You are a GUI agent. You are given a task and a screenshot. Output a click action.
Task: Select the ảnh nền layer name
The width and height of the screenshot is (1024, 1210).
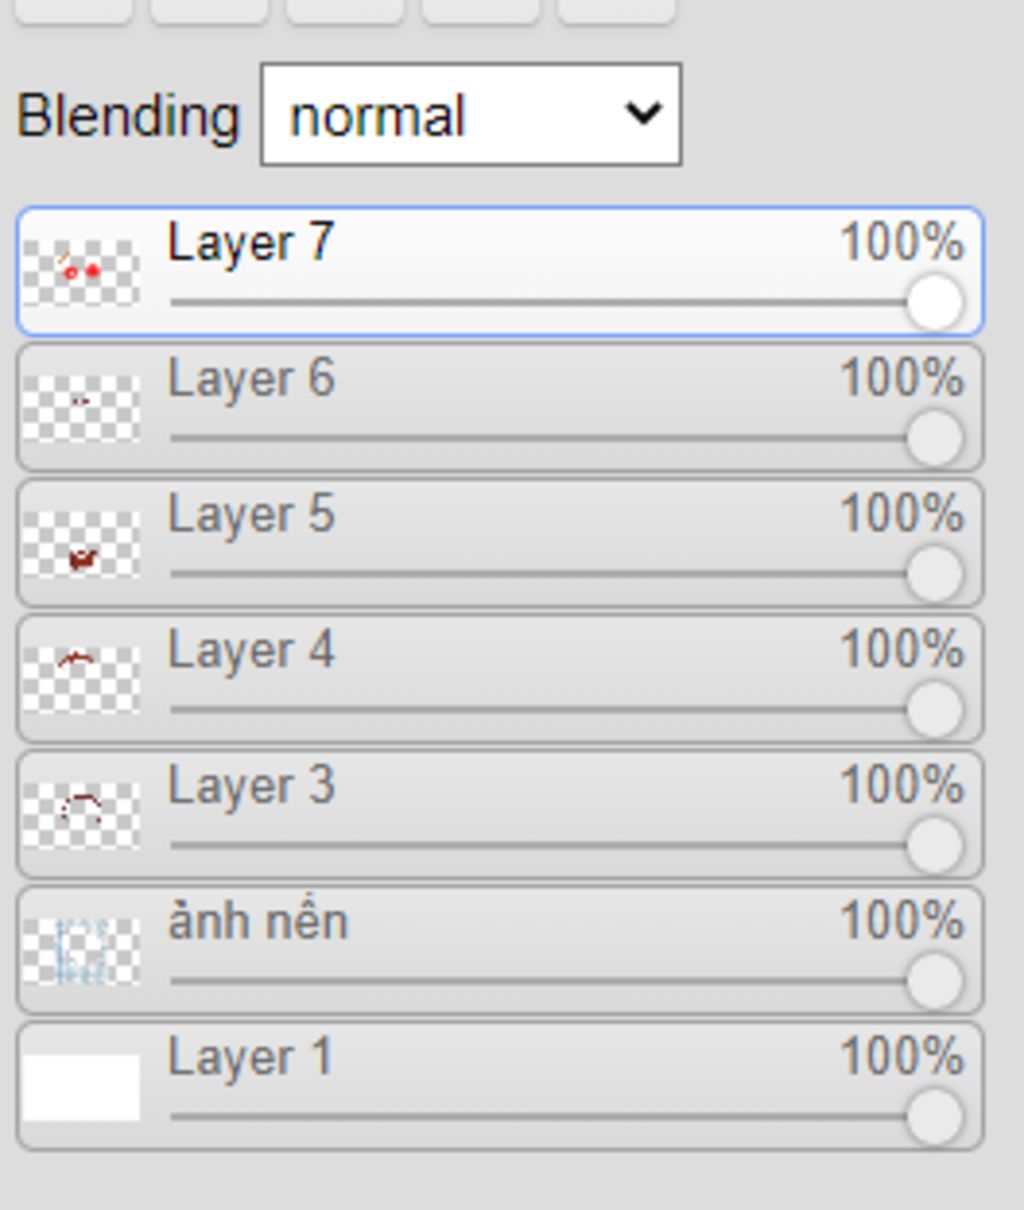[x=258, y=922]
